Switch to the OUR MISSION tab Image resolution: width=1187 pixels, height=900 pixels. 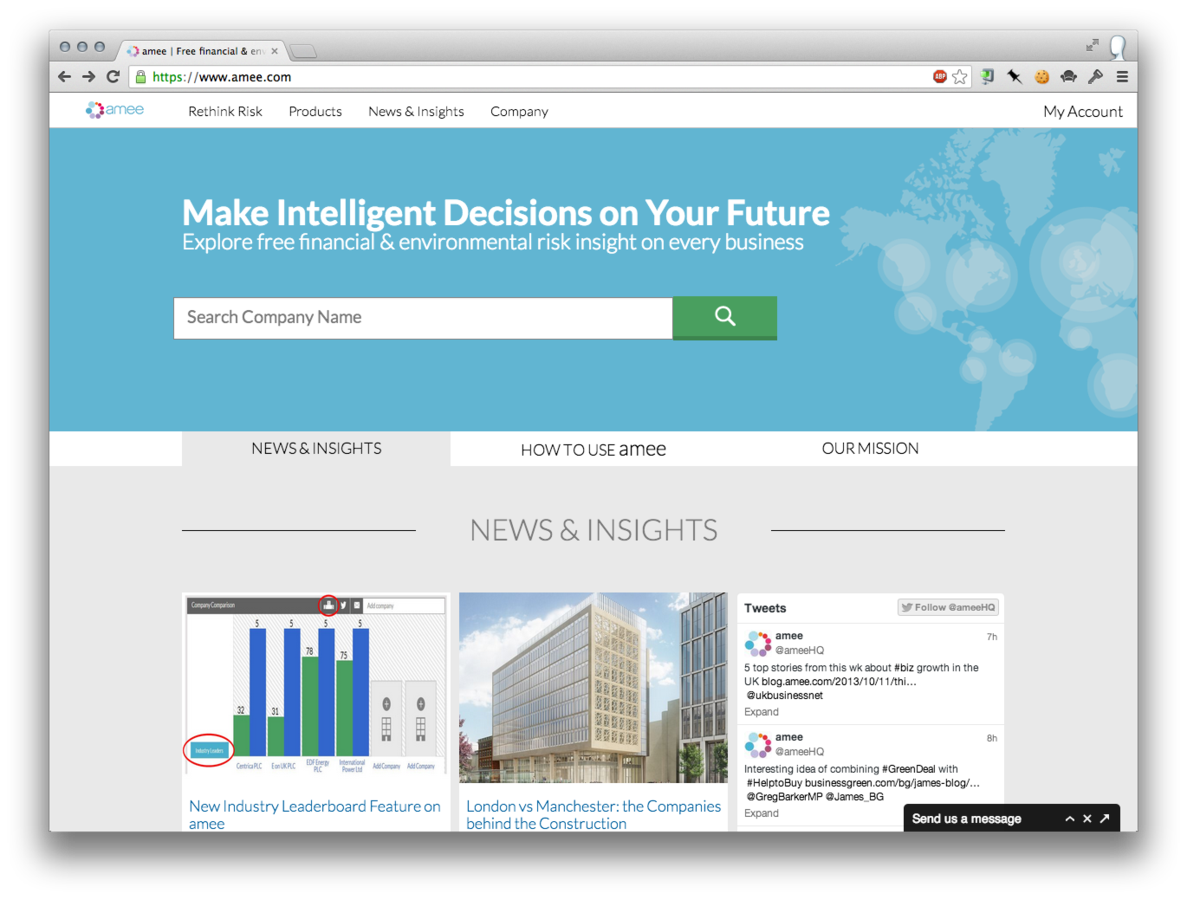870,449
